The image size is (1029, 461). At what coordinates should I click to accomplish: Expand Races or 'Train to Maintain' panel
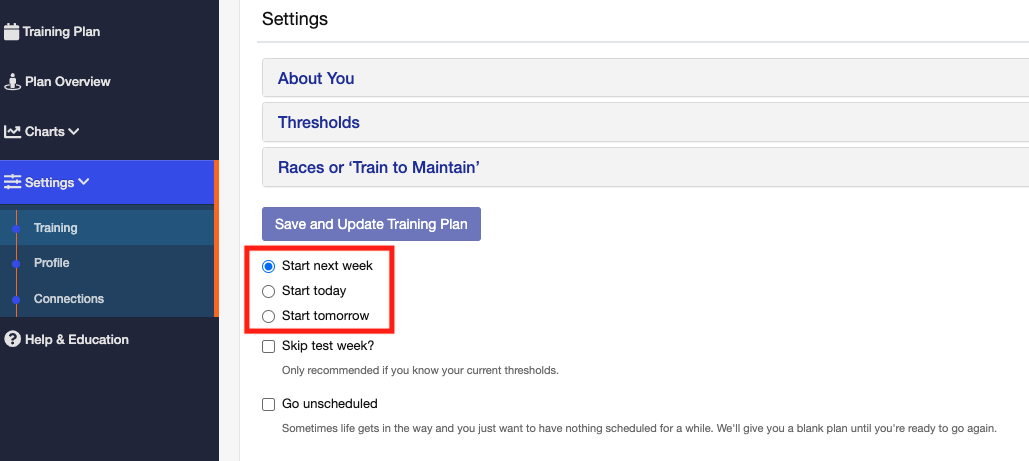(x=646, y=167)
